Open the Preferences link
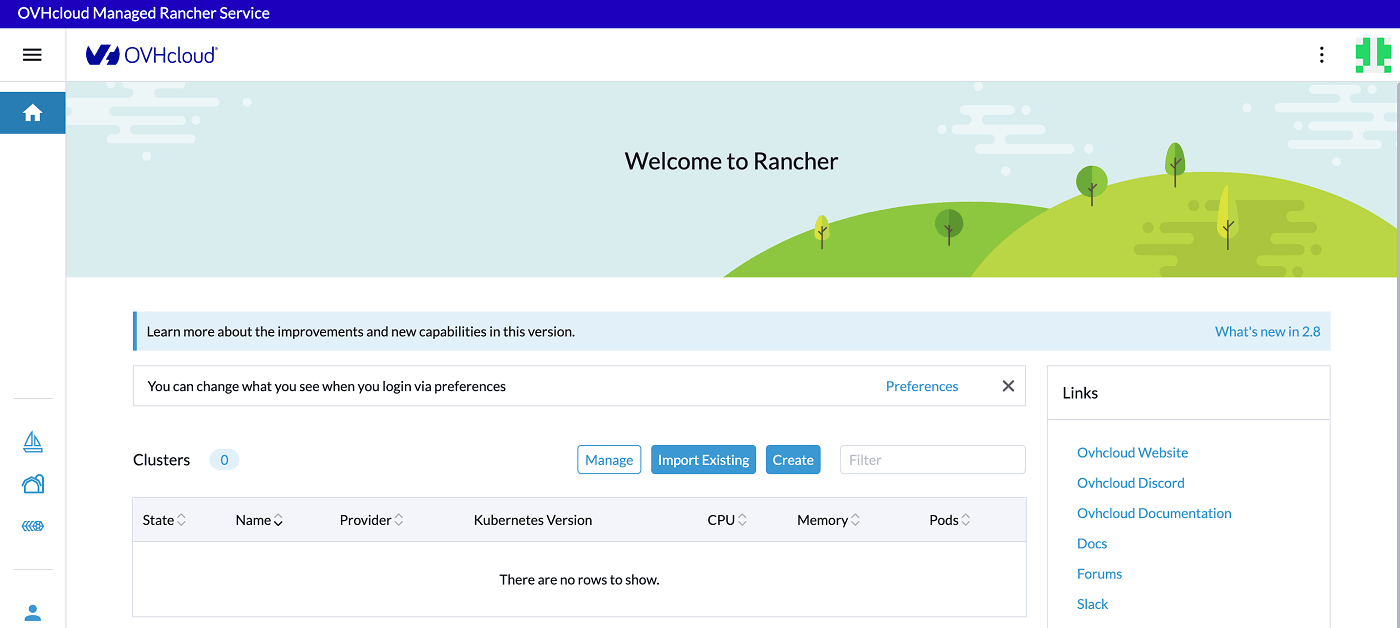Viewport: 1400px width, 628px height. (x=922, y=386)
